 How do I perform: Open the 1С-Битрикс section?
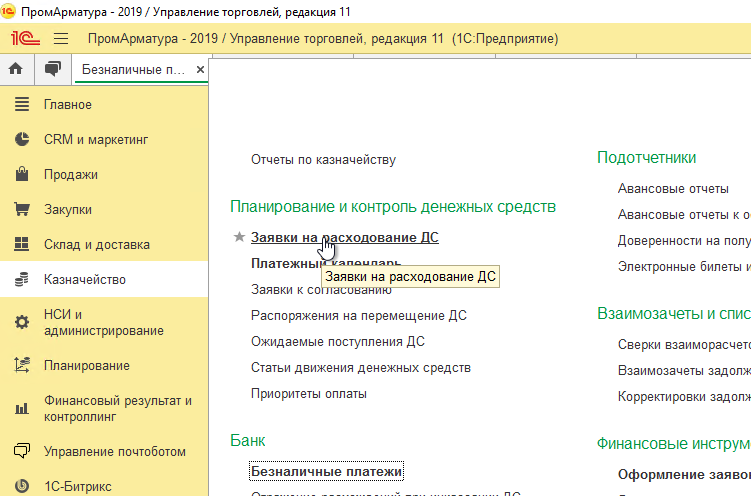coord(78,486)
